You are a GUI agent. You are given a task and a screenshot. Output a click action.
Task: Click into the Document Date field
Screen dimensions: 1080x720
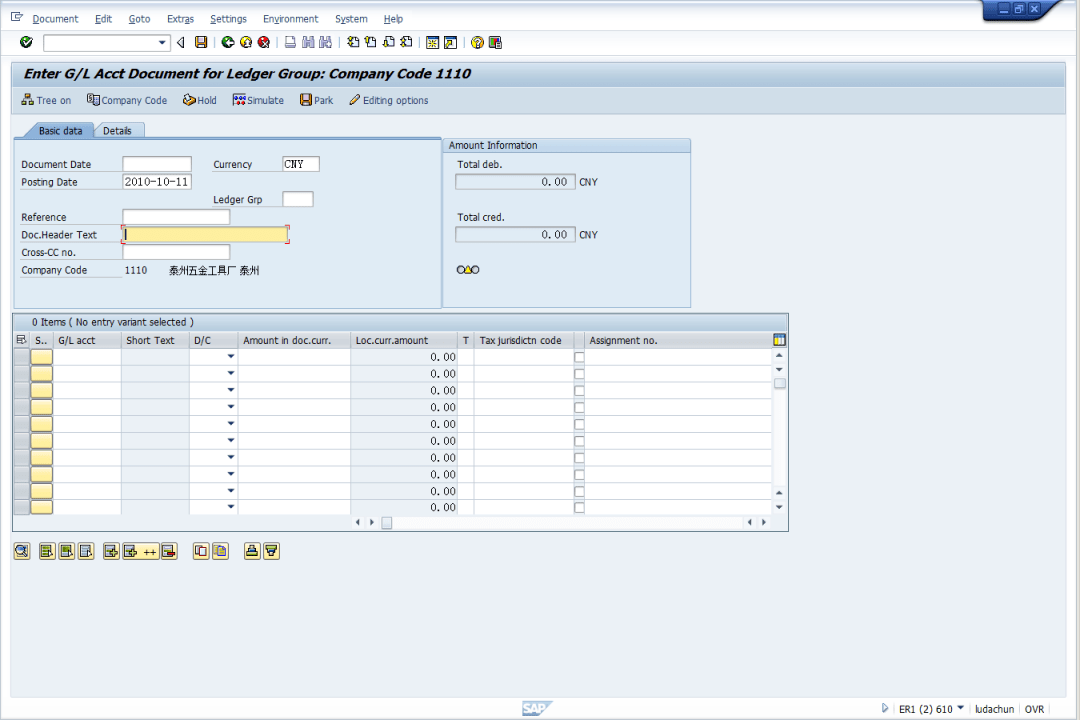156,164
